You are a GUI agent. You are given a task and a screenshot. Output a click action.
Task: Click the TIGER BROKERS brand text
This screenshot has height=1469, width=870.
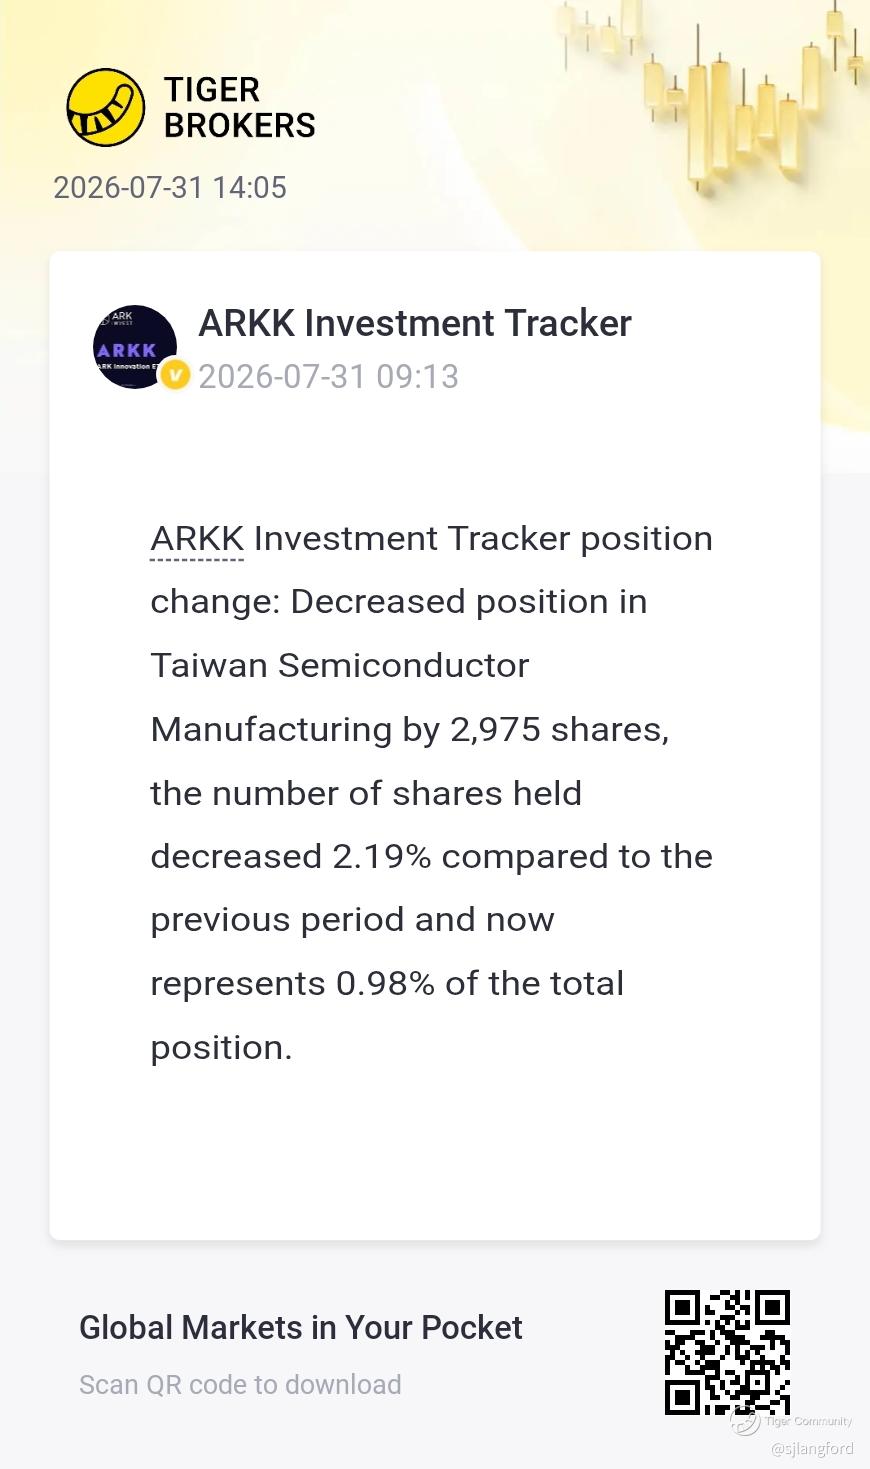tap(240, 107)
